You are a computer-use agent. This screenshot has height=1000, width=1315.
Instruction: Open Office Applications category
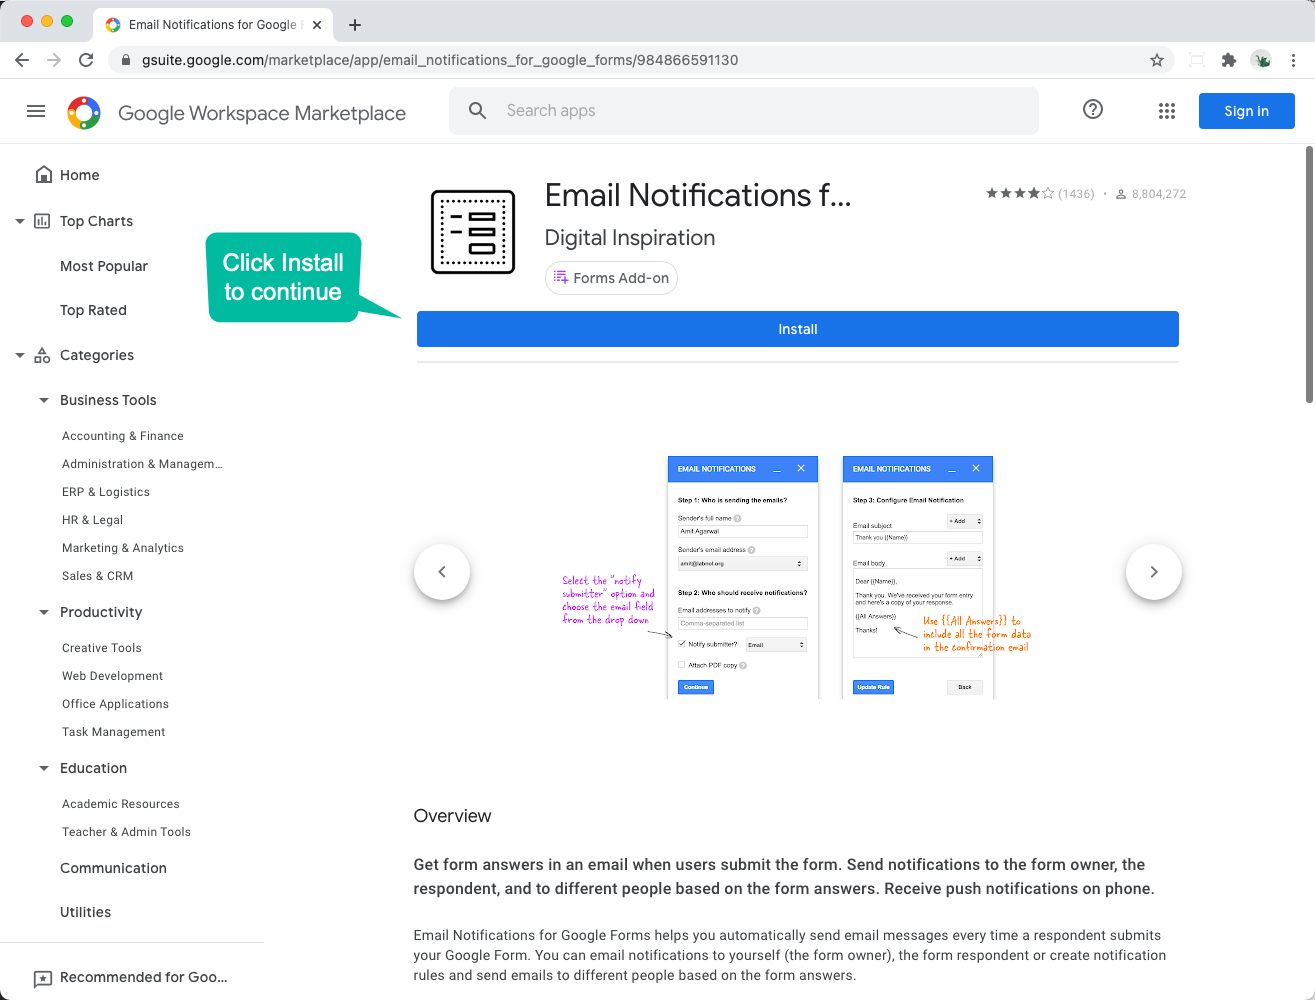(115, 704)
